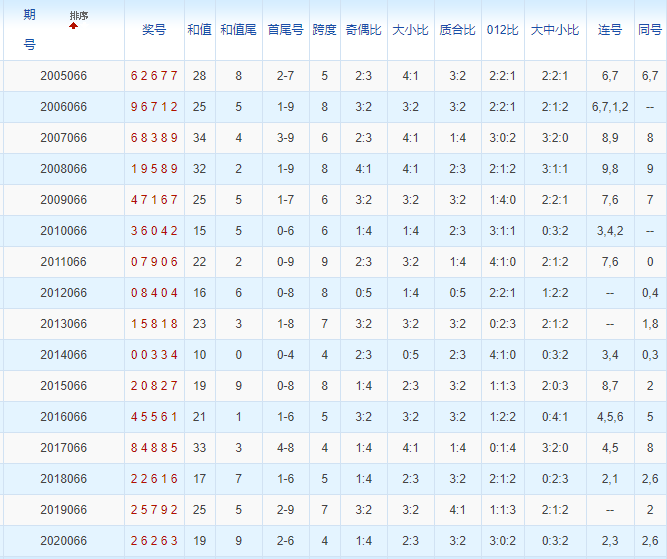Select issue number 2017066
This screenshot has width=667, height=559.
click(64, 448)
